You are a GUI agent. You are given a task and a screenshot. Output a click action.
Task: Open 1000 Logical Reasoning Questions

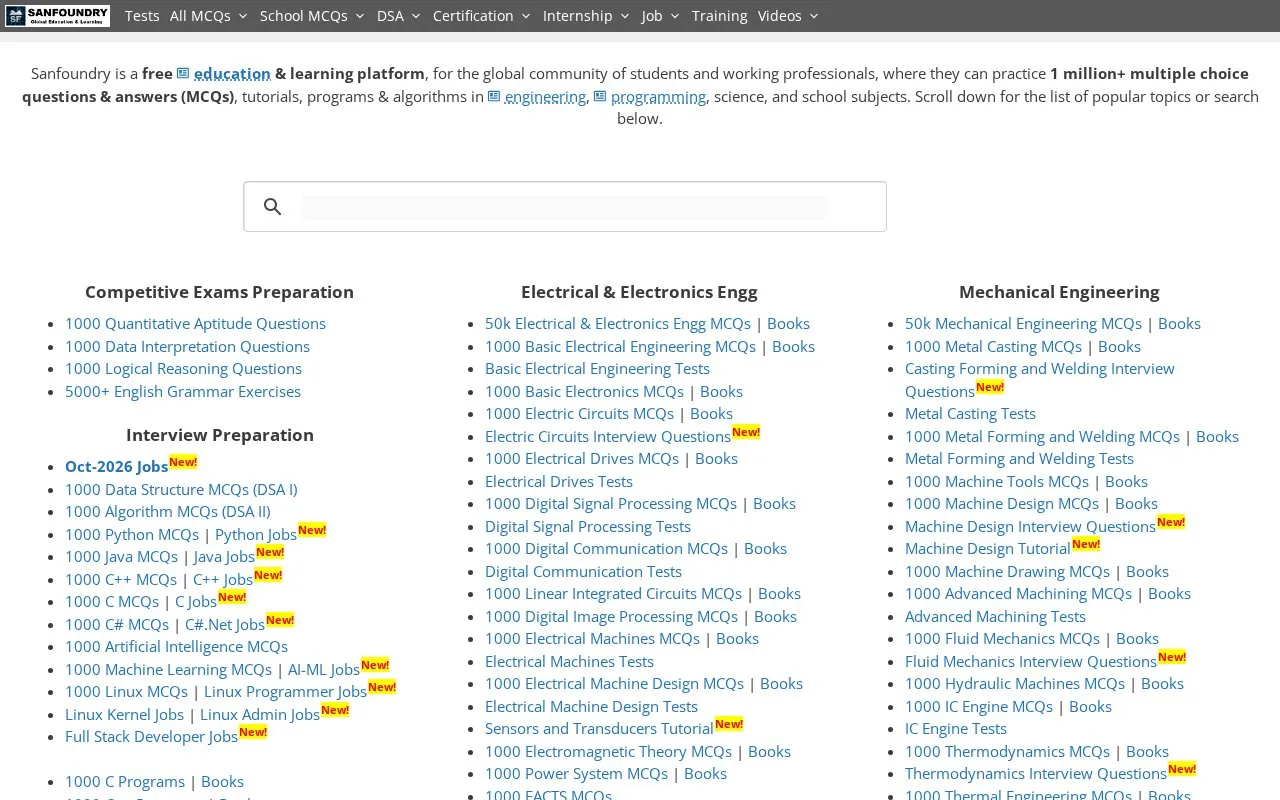point(183,369)
